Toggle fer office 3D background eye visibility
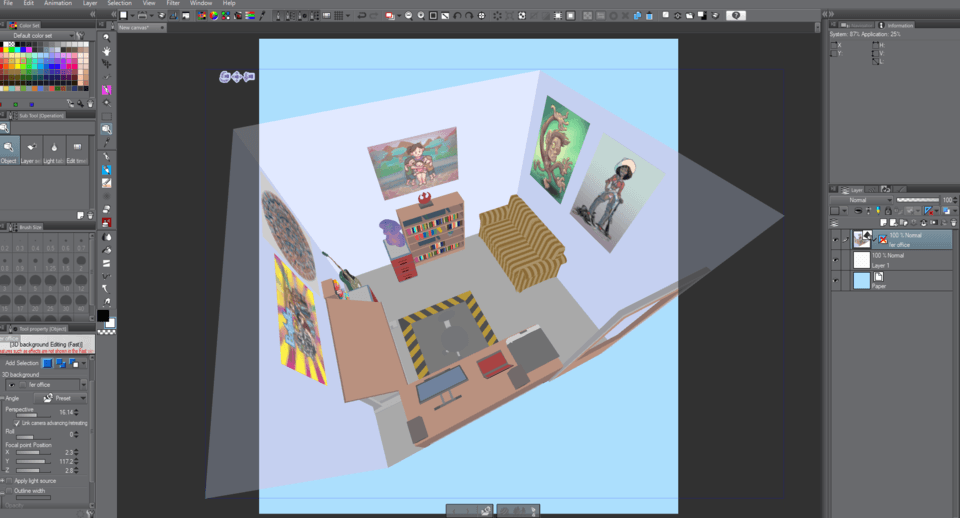 click(x=12, y=385)
